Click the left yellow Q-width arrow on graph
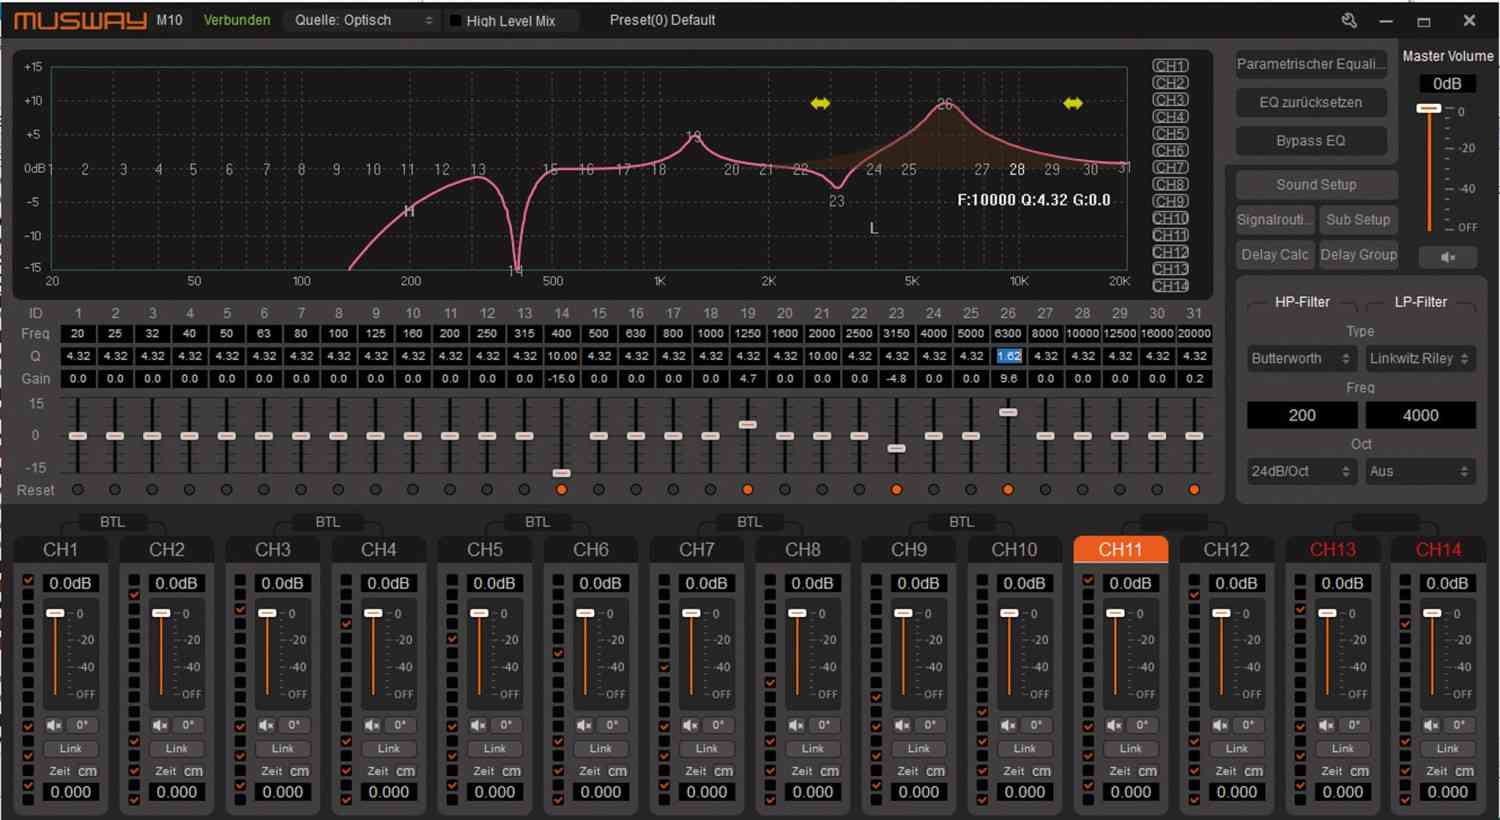Screen dimensions: 1500x820 tap(820, 103)
